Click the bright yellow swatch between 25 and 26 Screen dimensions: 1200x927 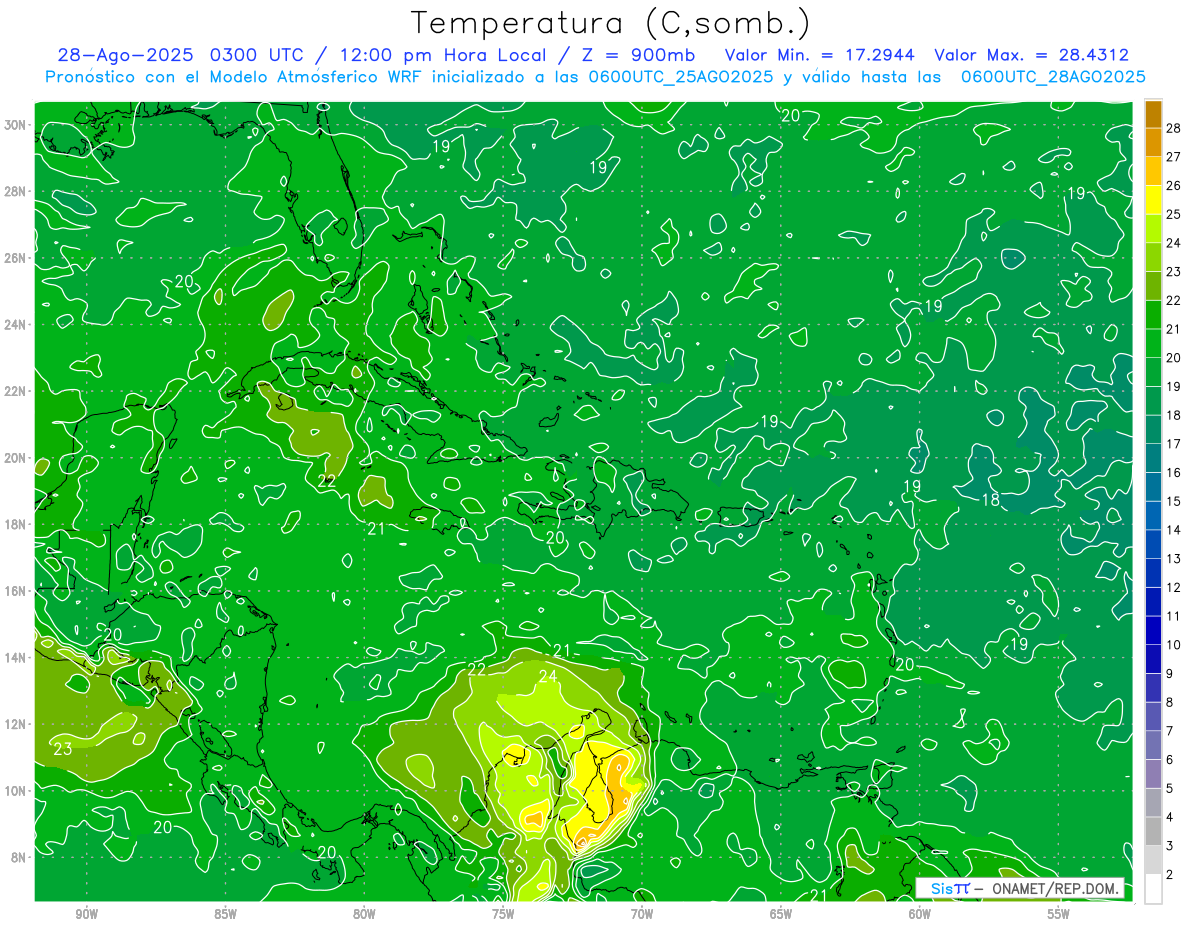click(x=1153, y=199)
